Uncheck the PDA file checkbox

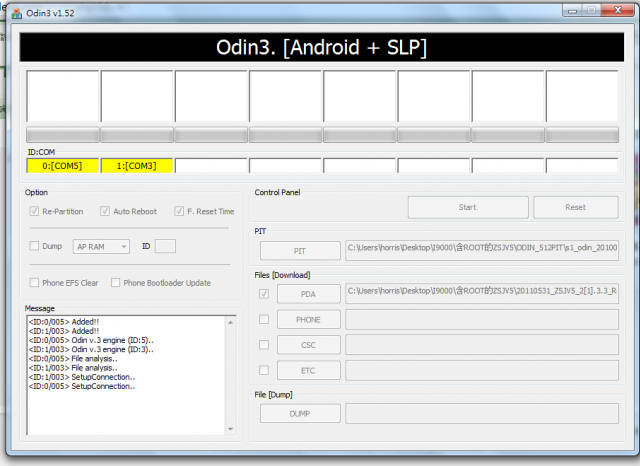coord(264,294)
